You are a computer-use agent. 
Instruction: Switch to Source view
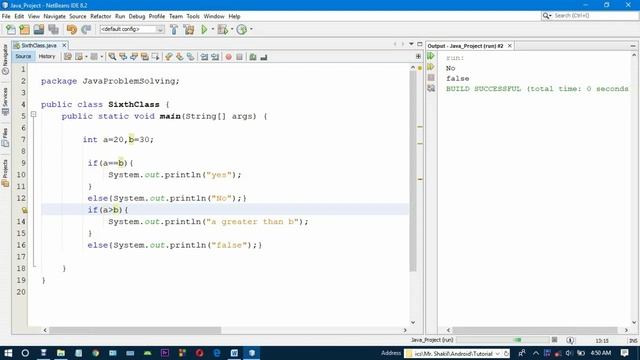23,57
